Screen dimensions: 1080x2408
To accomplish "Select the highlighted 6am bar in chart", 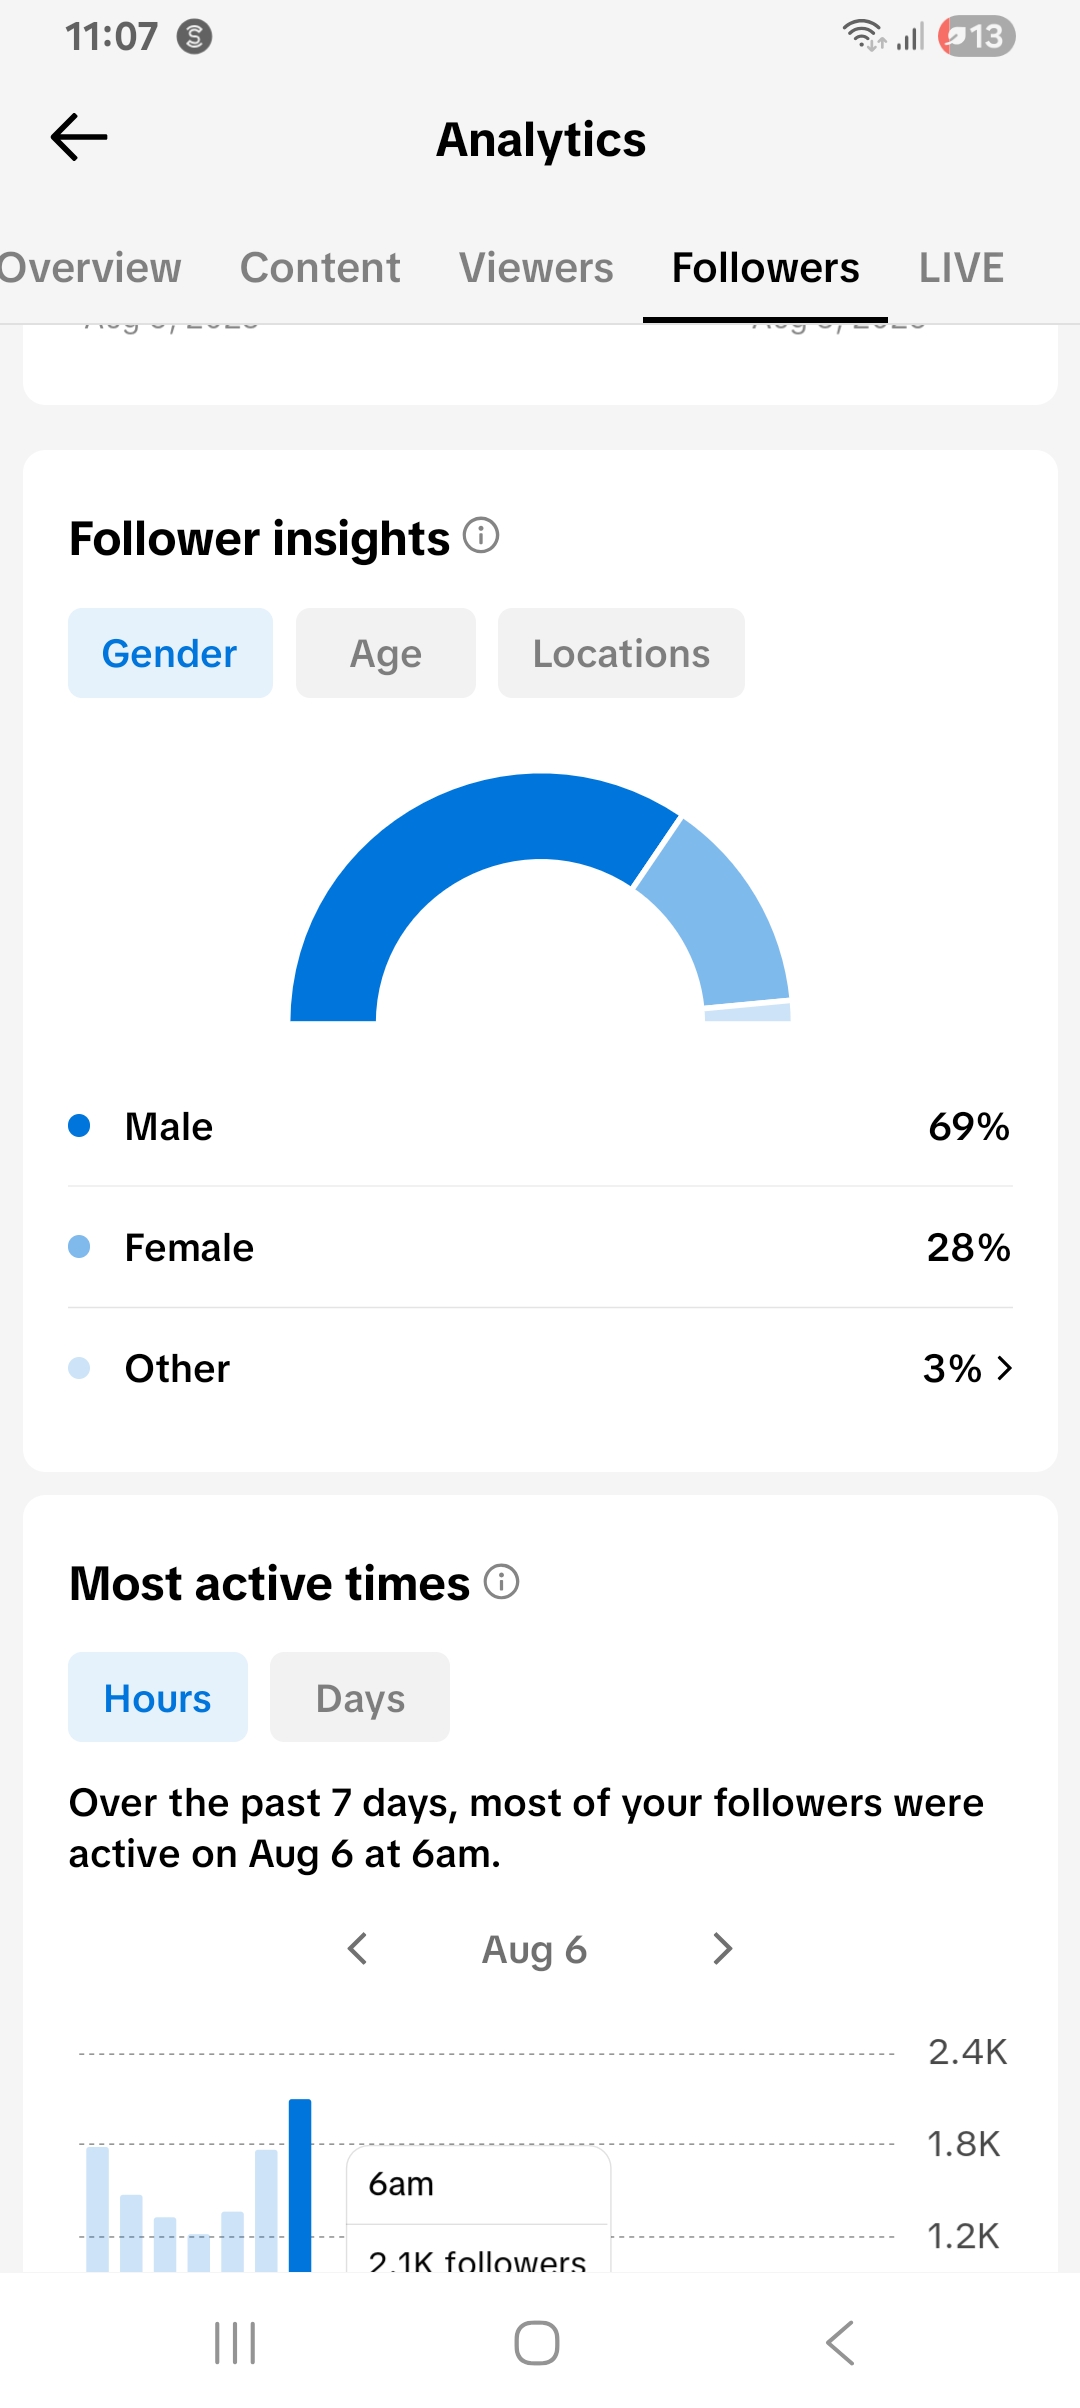I will click(x=300, y=2185).
